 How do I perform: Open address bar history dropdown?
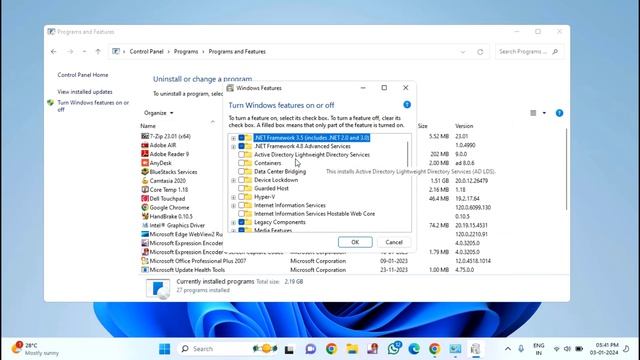tap(462, 52)
